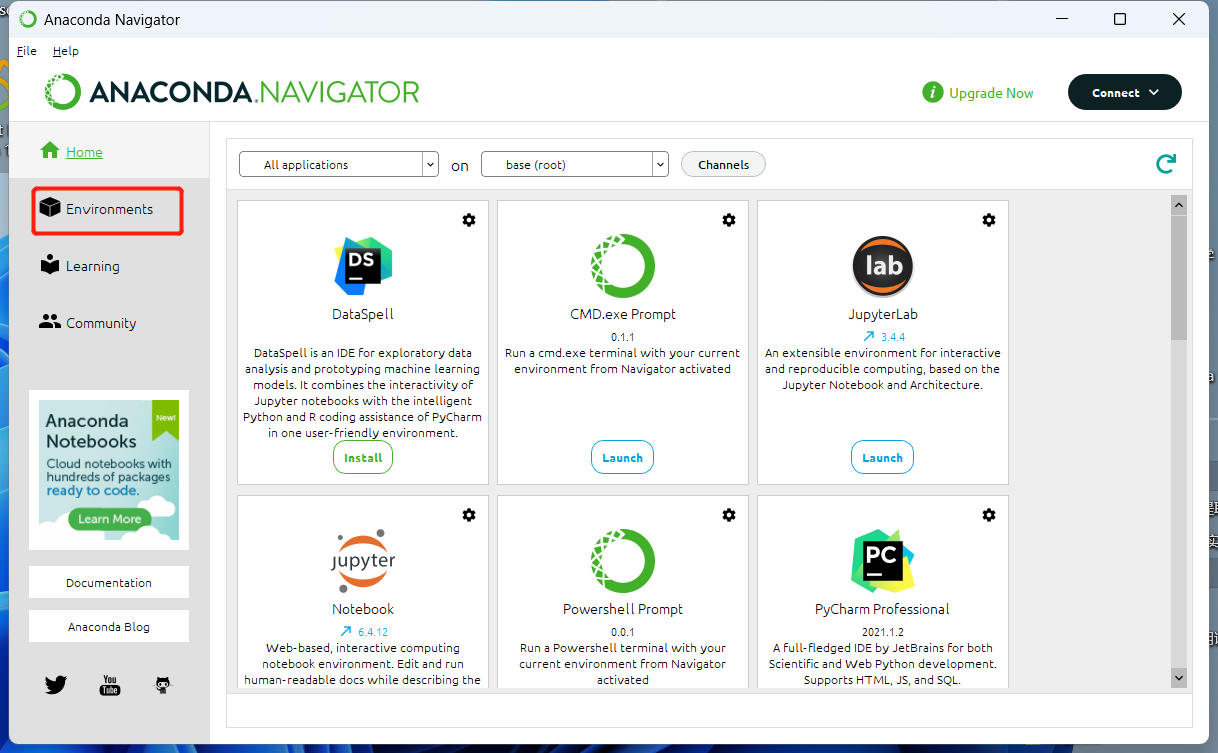Click the JupyterLab lab logo icon
The height and width of the screenshot is (753, 1218).
coord(883,266)
